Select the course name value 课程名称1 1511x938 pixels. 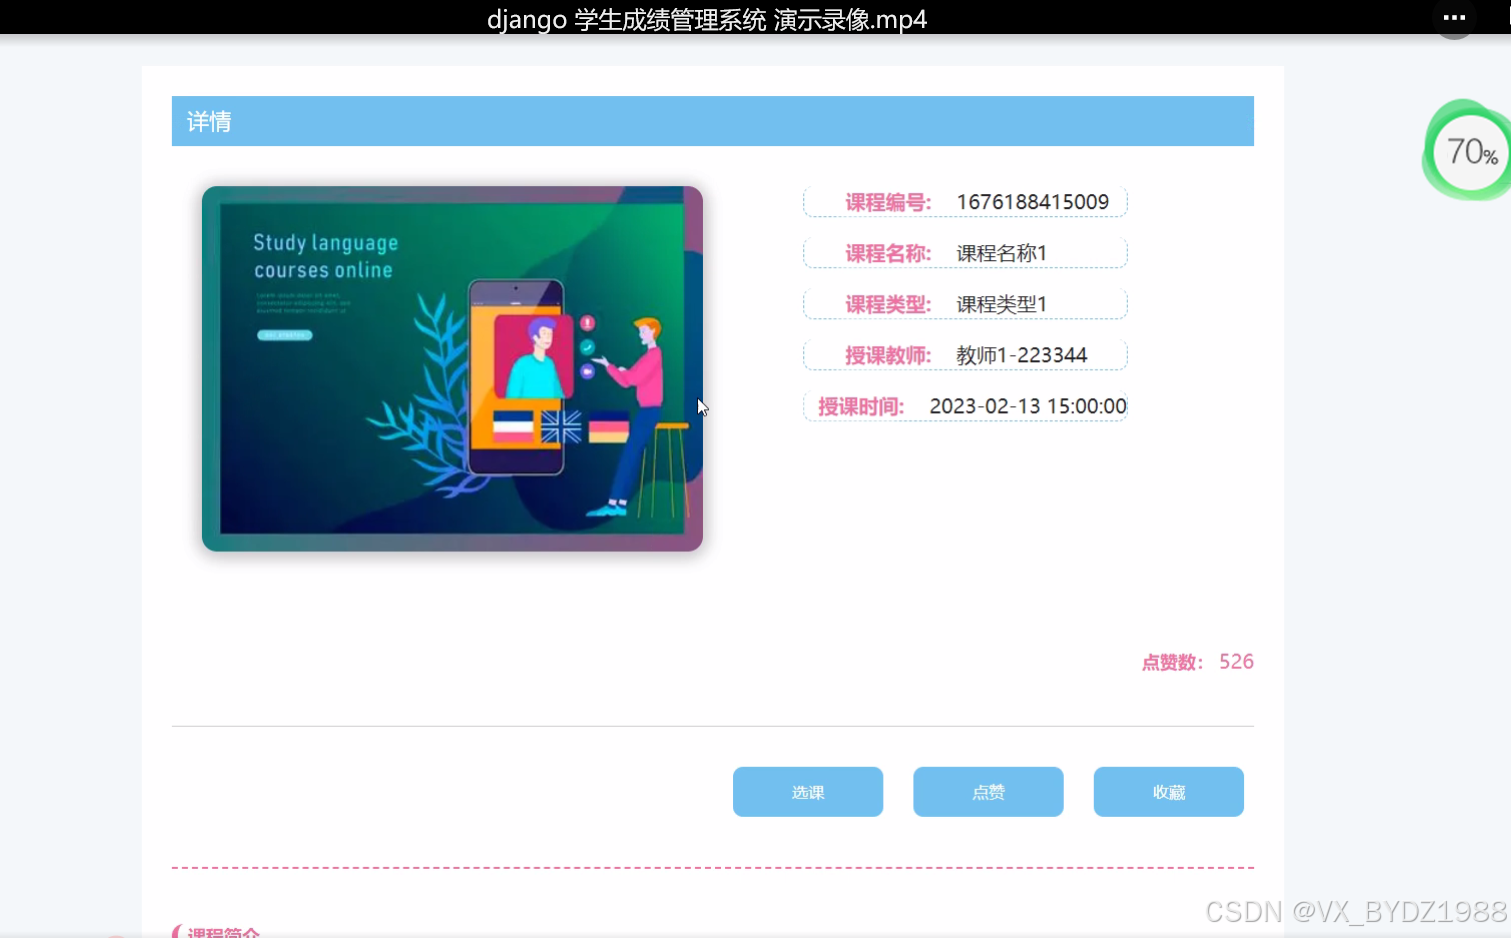coord(1001,253)
